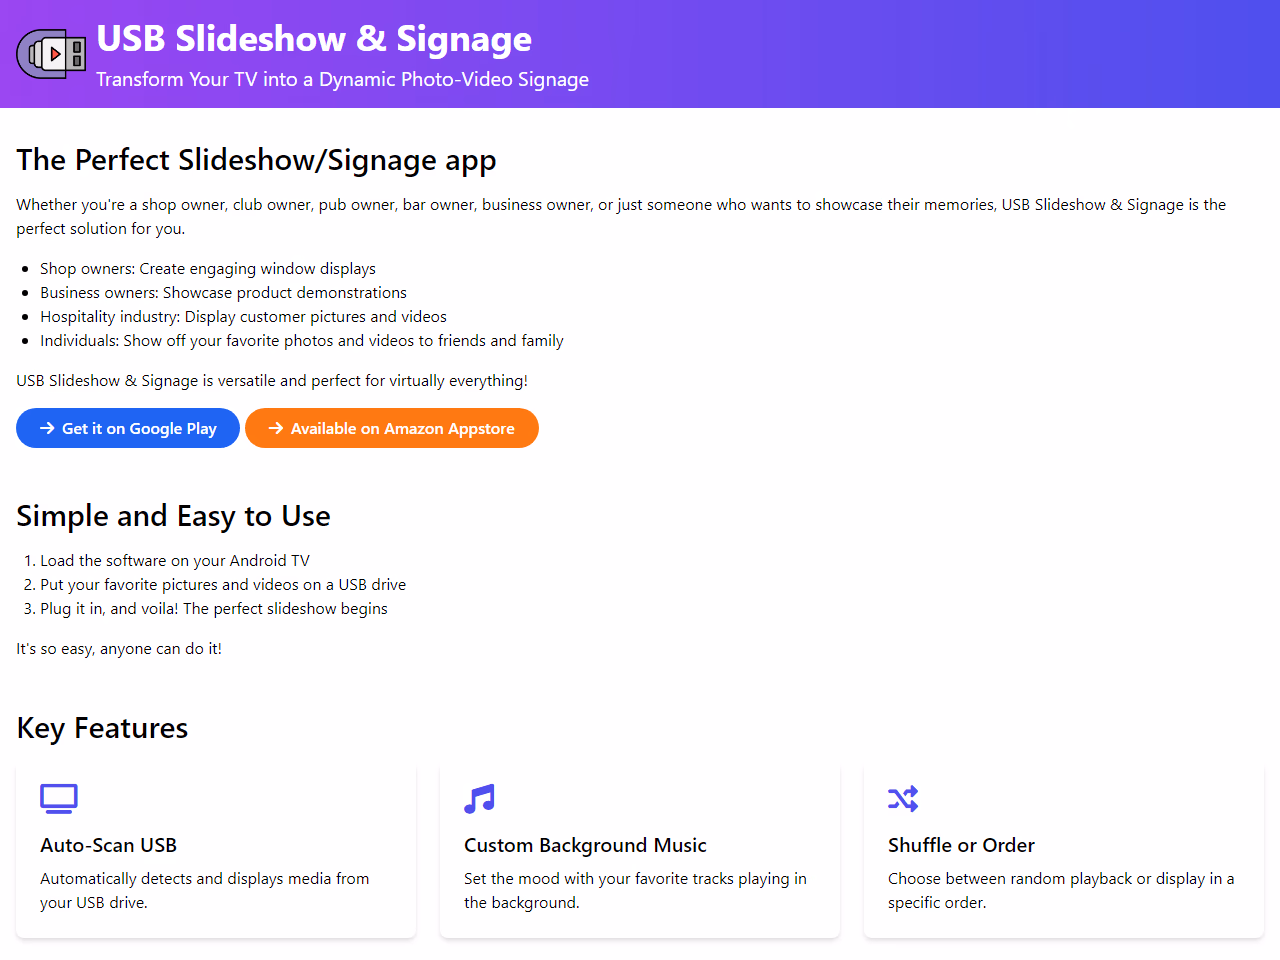
Task: Click the 'Shop owners' bullet list item
Action: 208,269
